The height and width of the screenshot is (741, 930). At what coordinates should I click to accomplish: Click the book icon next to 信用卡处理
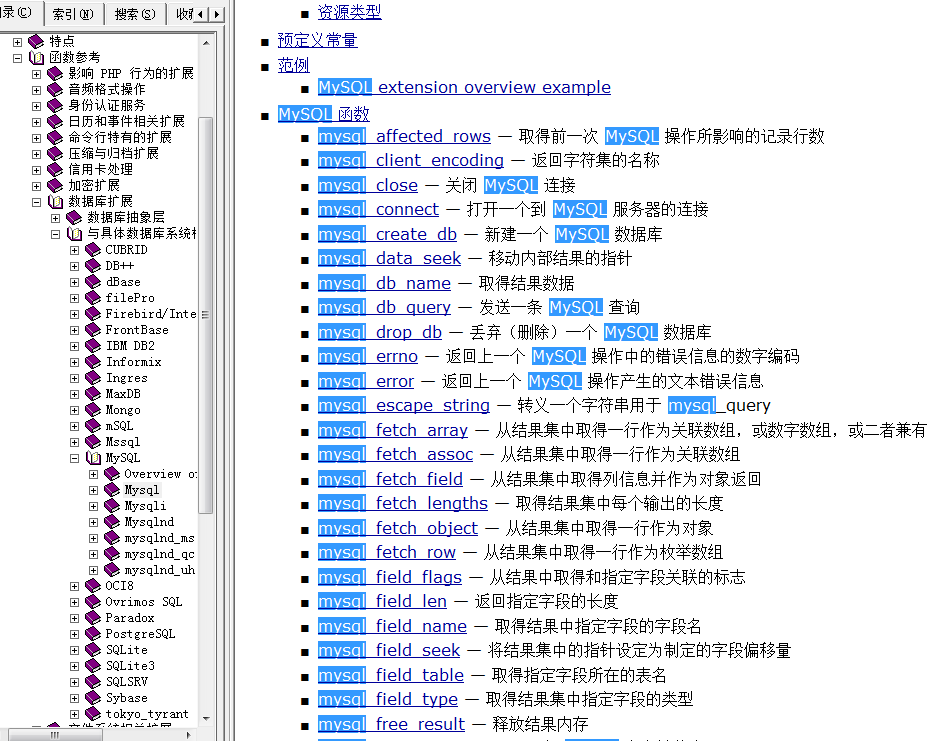pyautogui.click(x=55, y=170)
